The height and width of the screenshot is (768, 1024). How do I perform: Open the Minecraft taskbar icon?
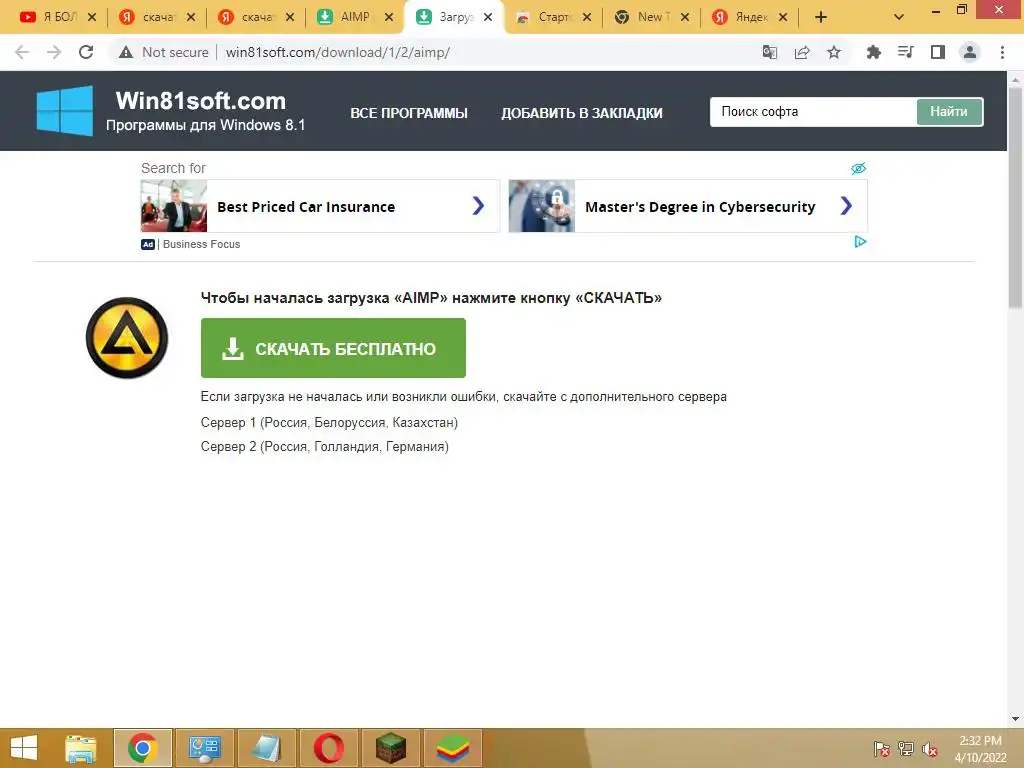[x=391, y=748]
